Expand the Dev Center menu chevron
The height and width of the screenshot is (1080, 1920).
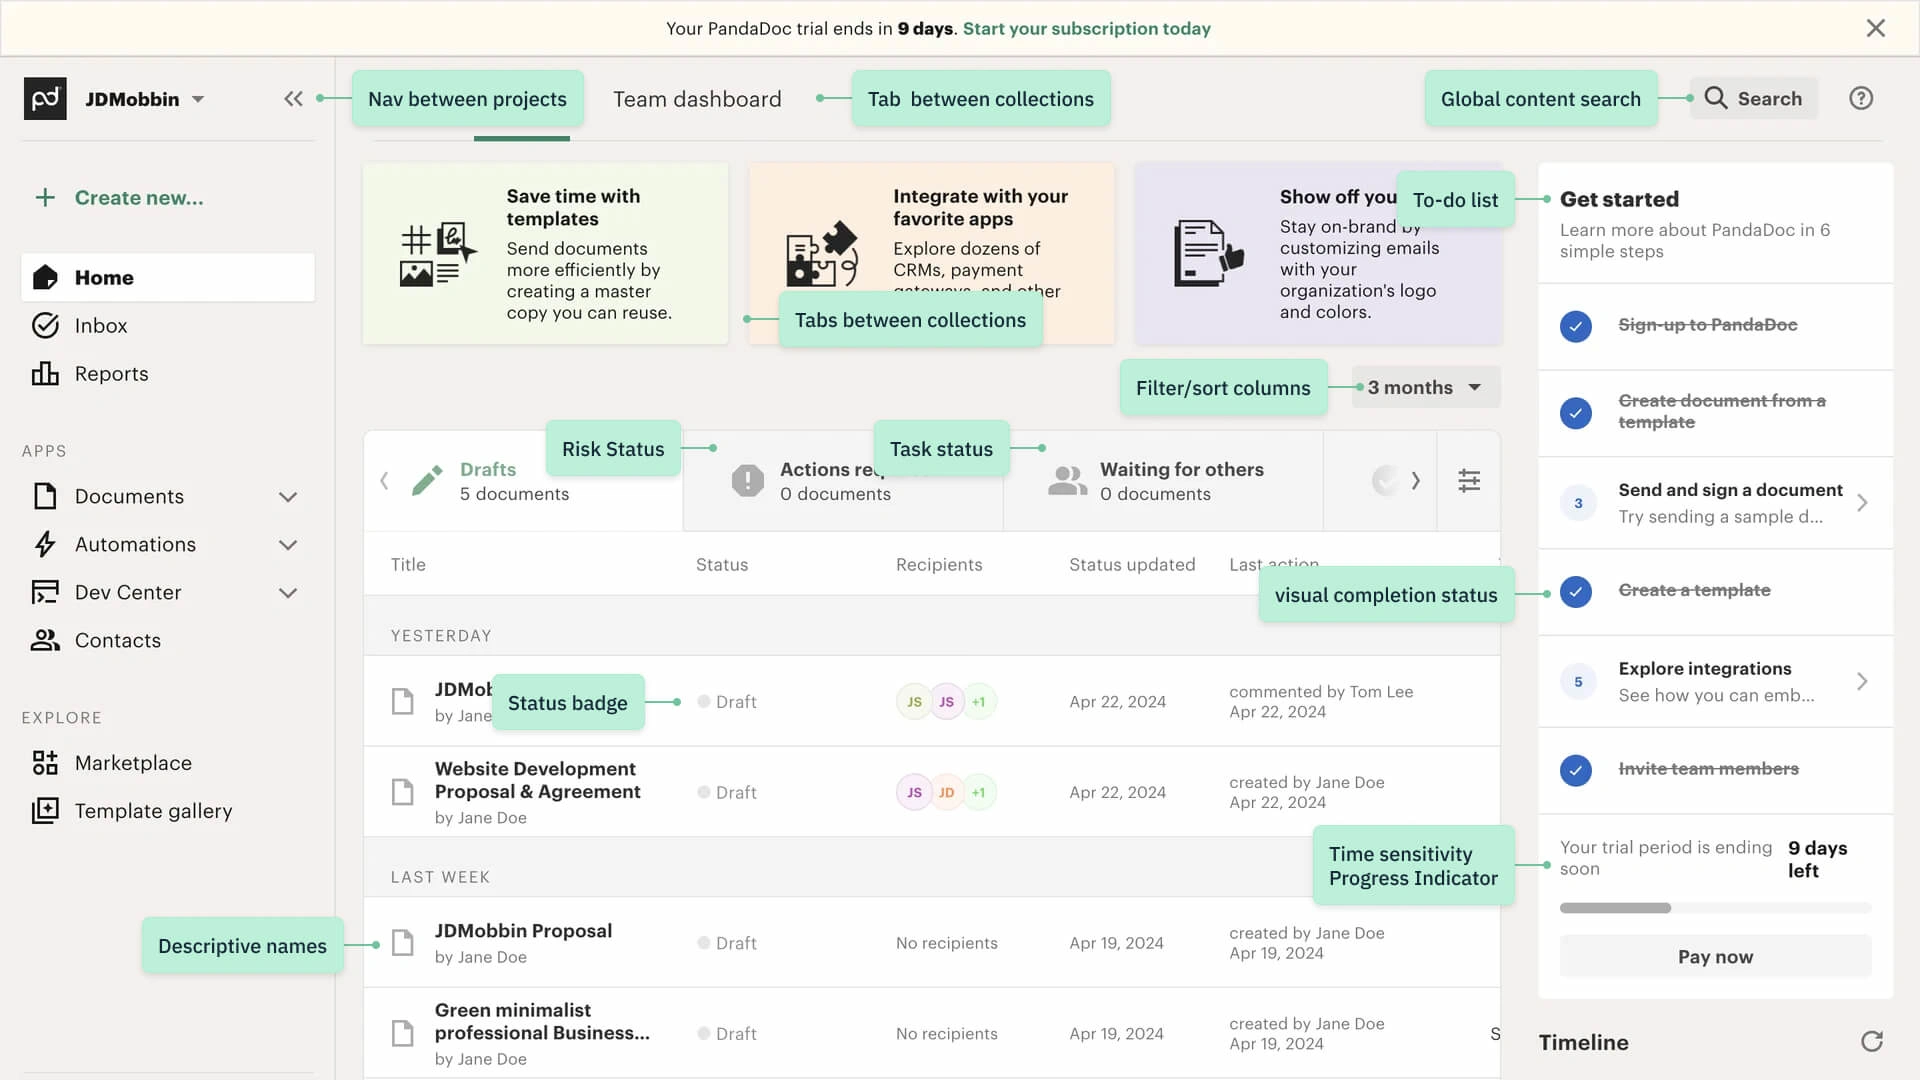pos(288,593)
